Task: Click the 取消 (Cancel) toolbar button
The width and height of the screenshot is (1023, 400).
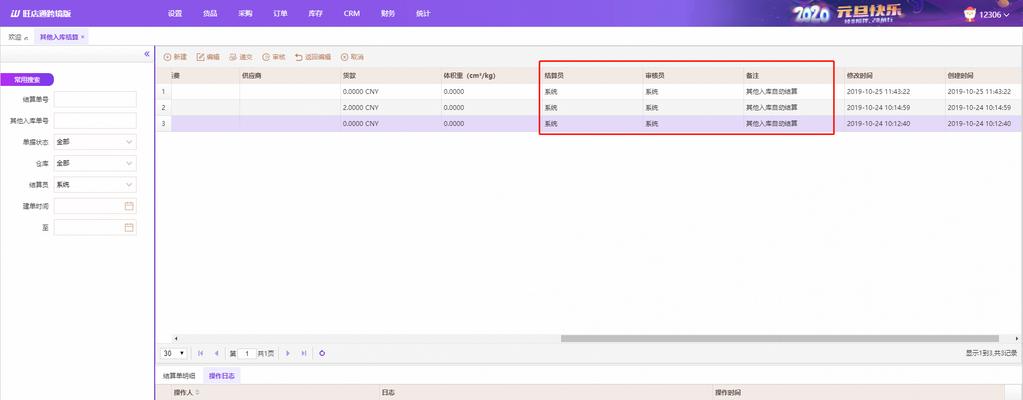Action: pos(352,57)
